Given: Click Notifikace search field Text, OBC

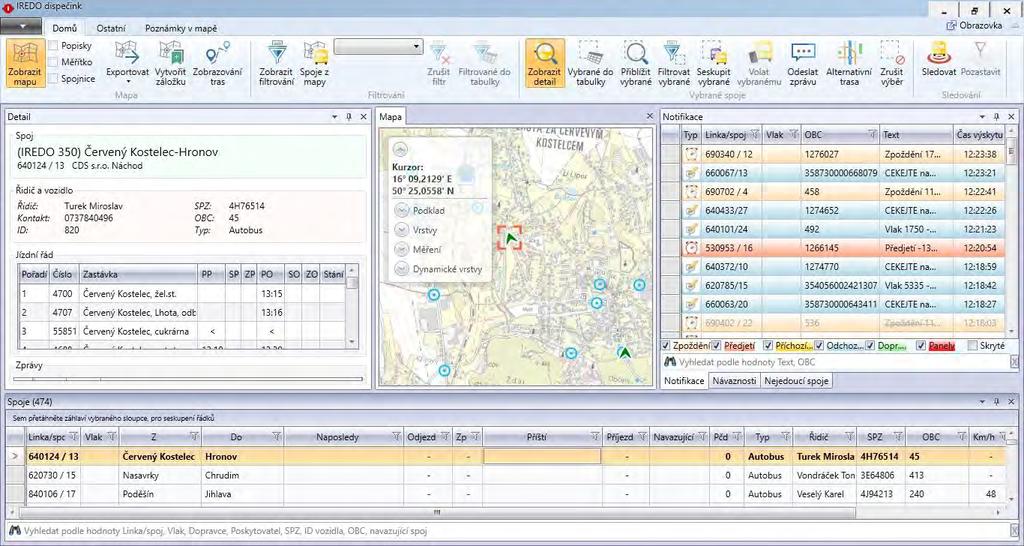Looking at the screenshot, I should [x=842, y=361].
